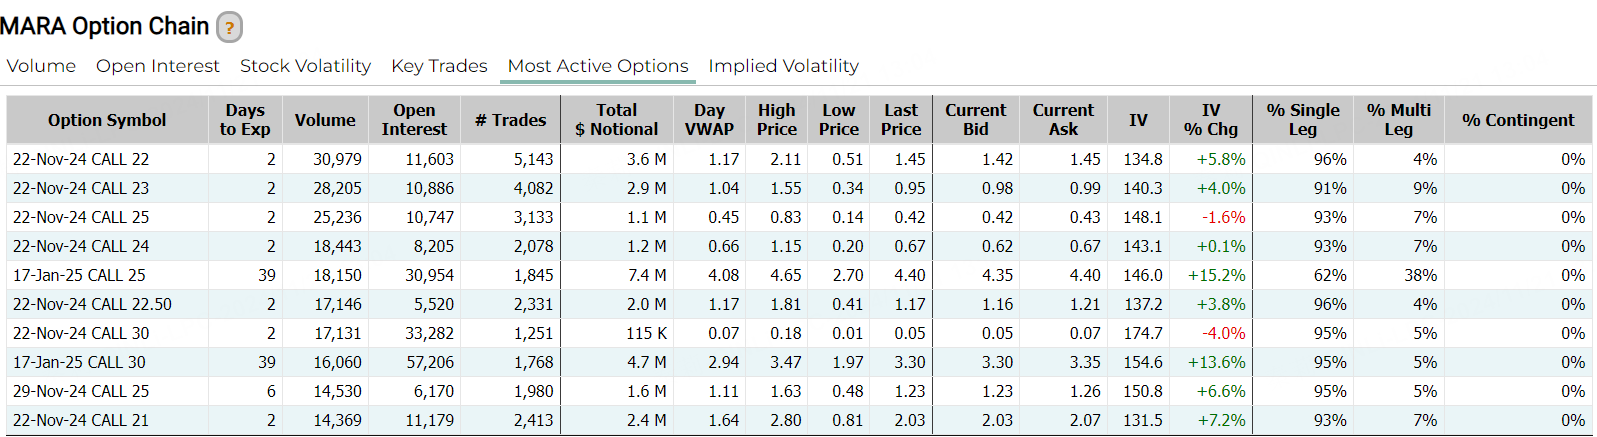Select the 17-Jan-25 CALL 30 option
The height and width of the screenshot is (437, 1597).
[x=79, y=362]
